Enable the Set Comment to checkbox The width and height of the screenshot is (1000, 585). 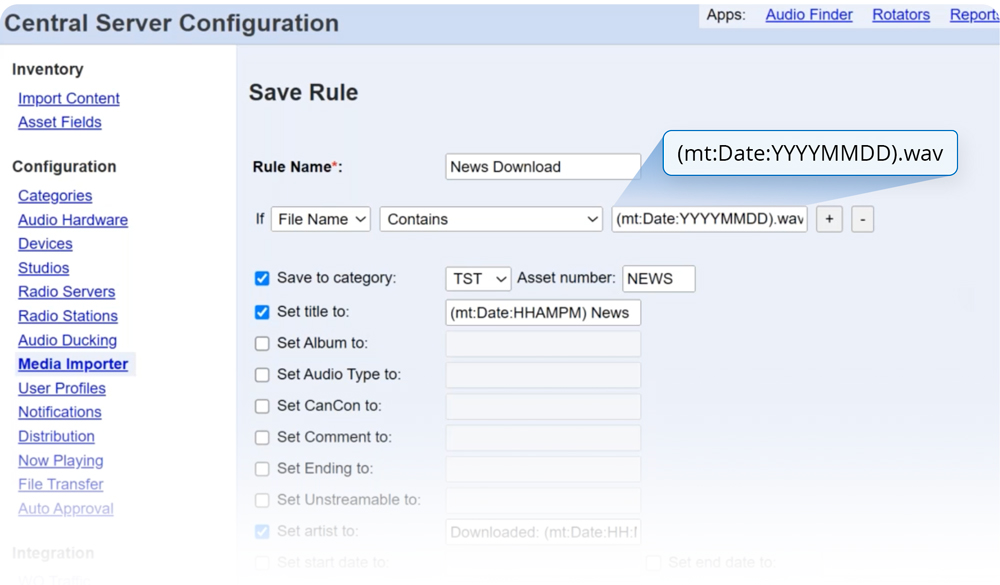coord(262,437)
